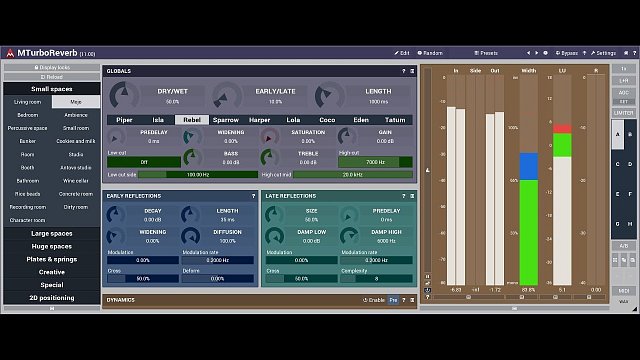The height and width of the screenshot is (360, 640).
Task: Open help for Early Reflections panel
Action: point(253,196)
